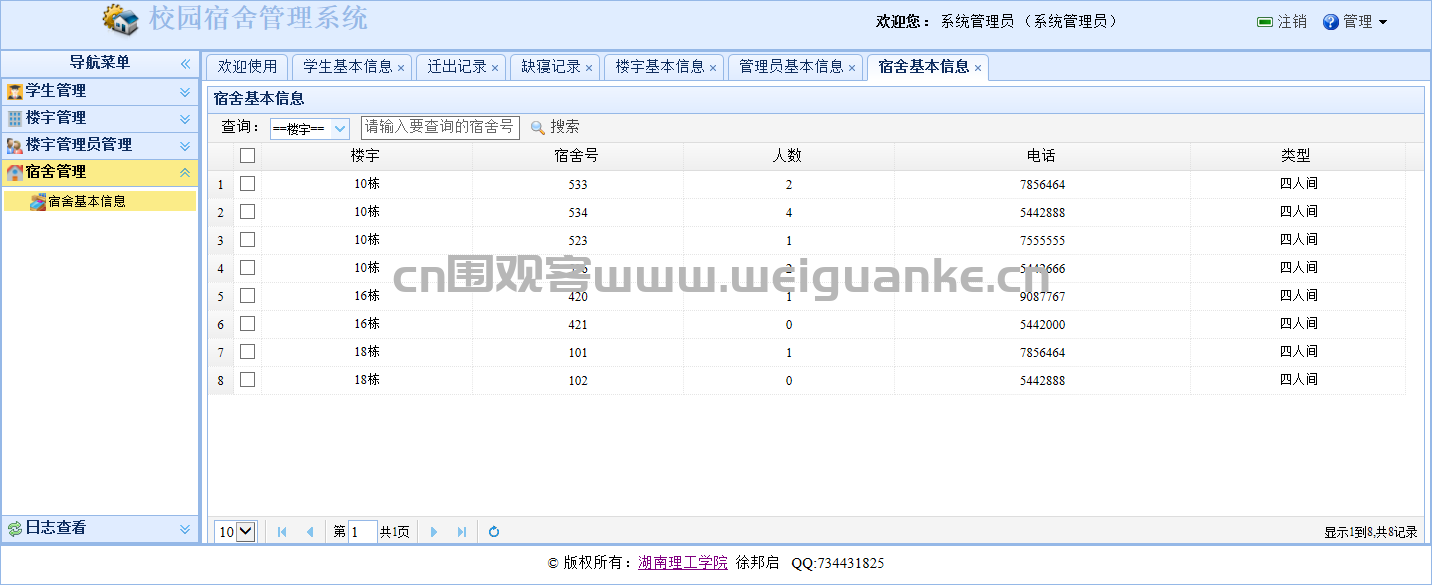Click the 类型 column header
Image resolution: width=1432 pixels, height=585 pixels.
coord(1297,156)
